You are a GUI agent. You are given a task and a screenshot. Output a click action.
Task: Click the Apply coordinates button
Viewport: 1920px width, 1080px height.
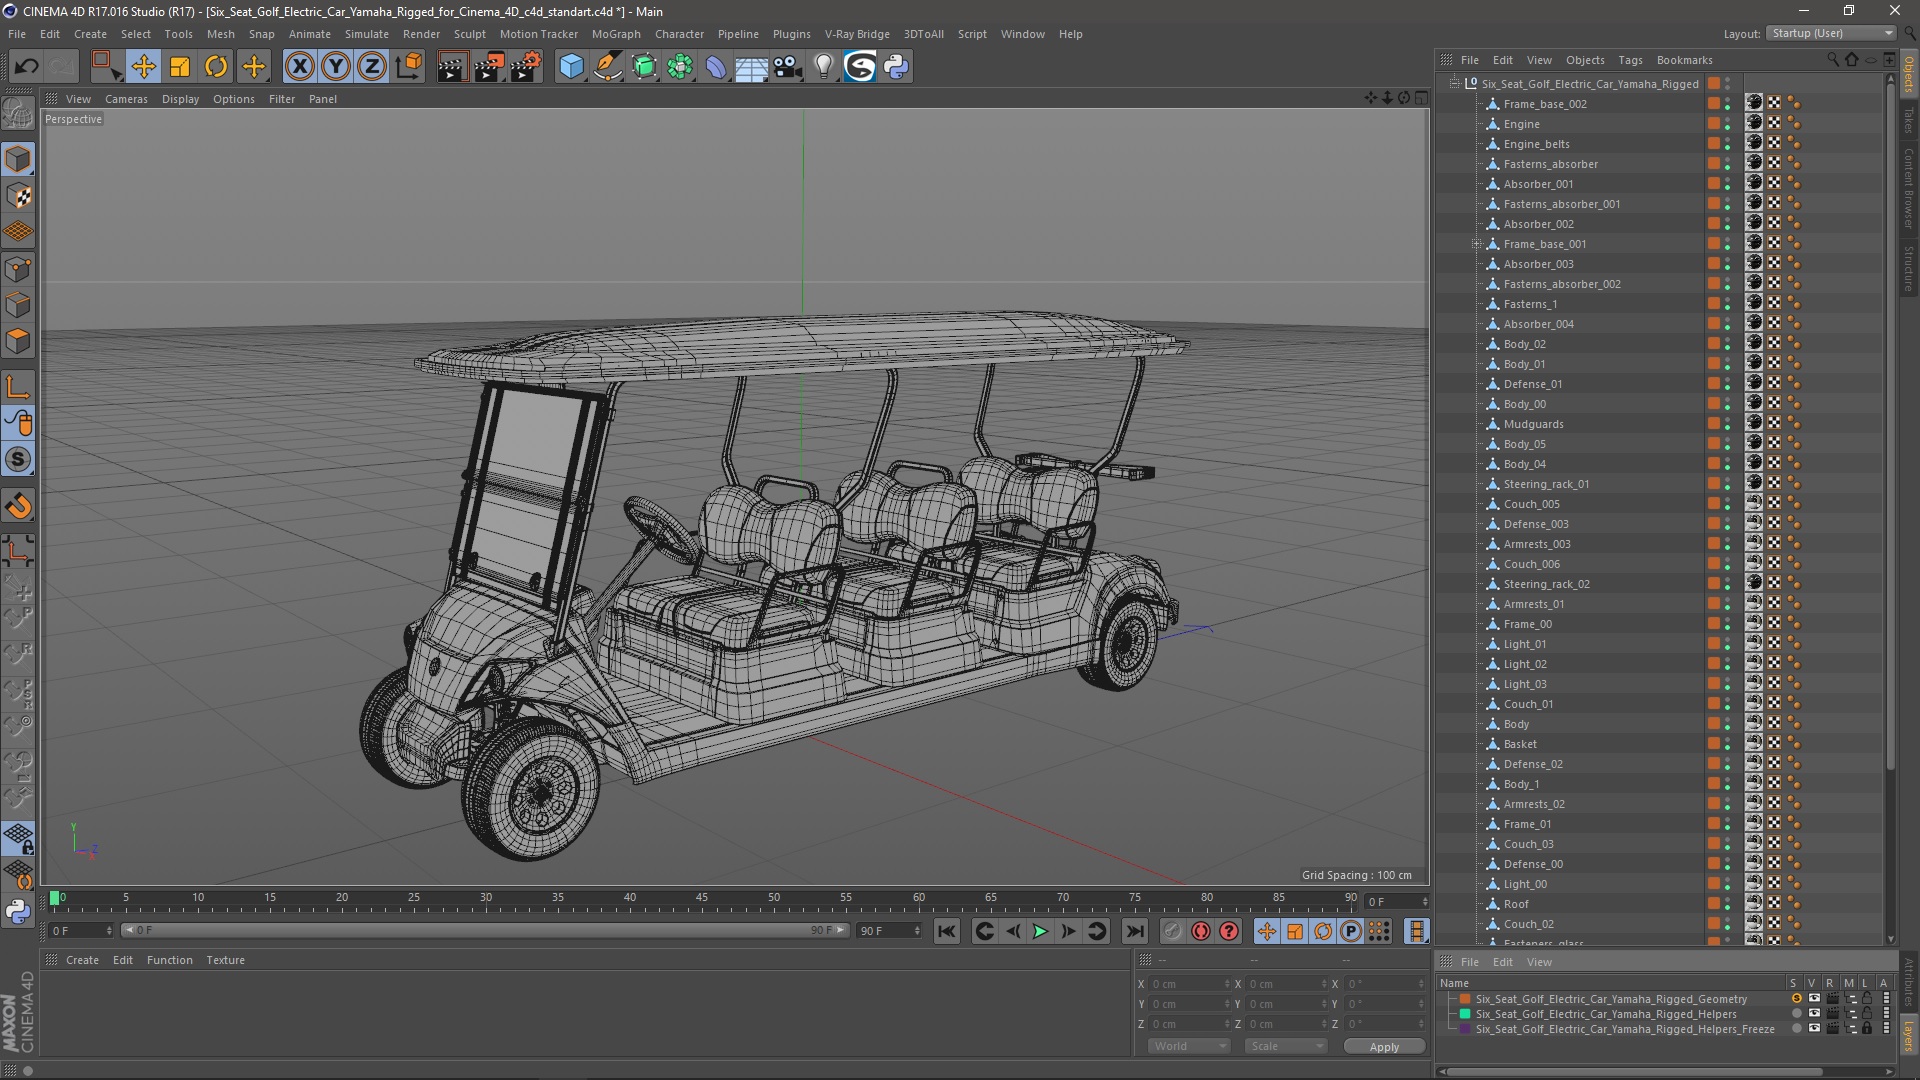(x=1384, y=1047)
